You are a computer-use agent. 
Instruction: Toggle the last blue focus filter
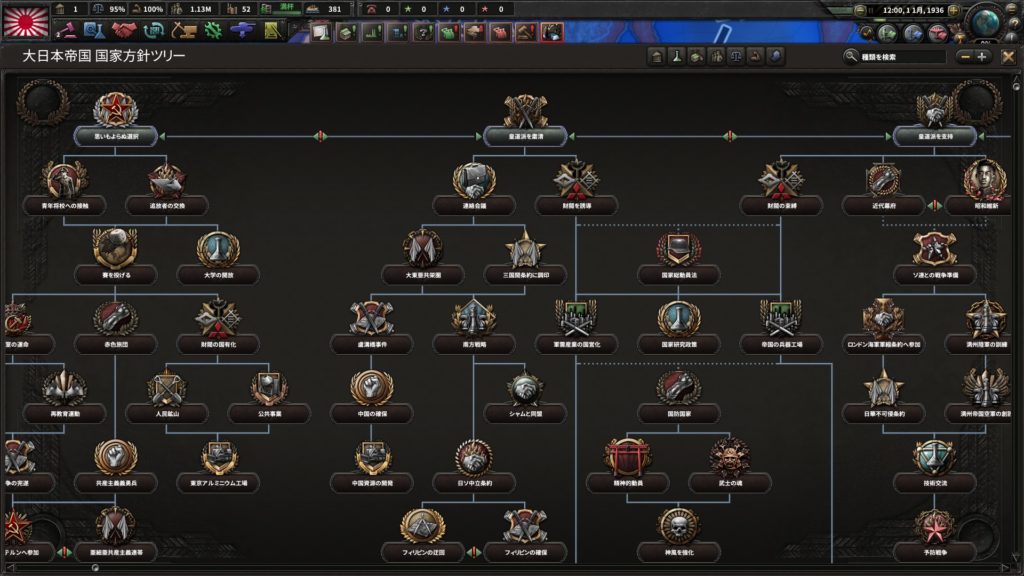click(775, 57)
